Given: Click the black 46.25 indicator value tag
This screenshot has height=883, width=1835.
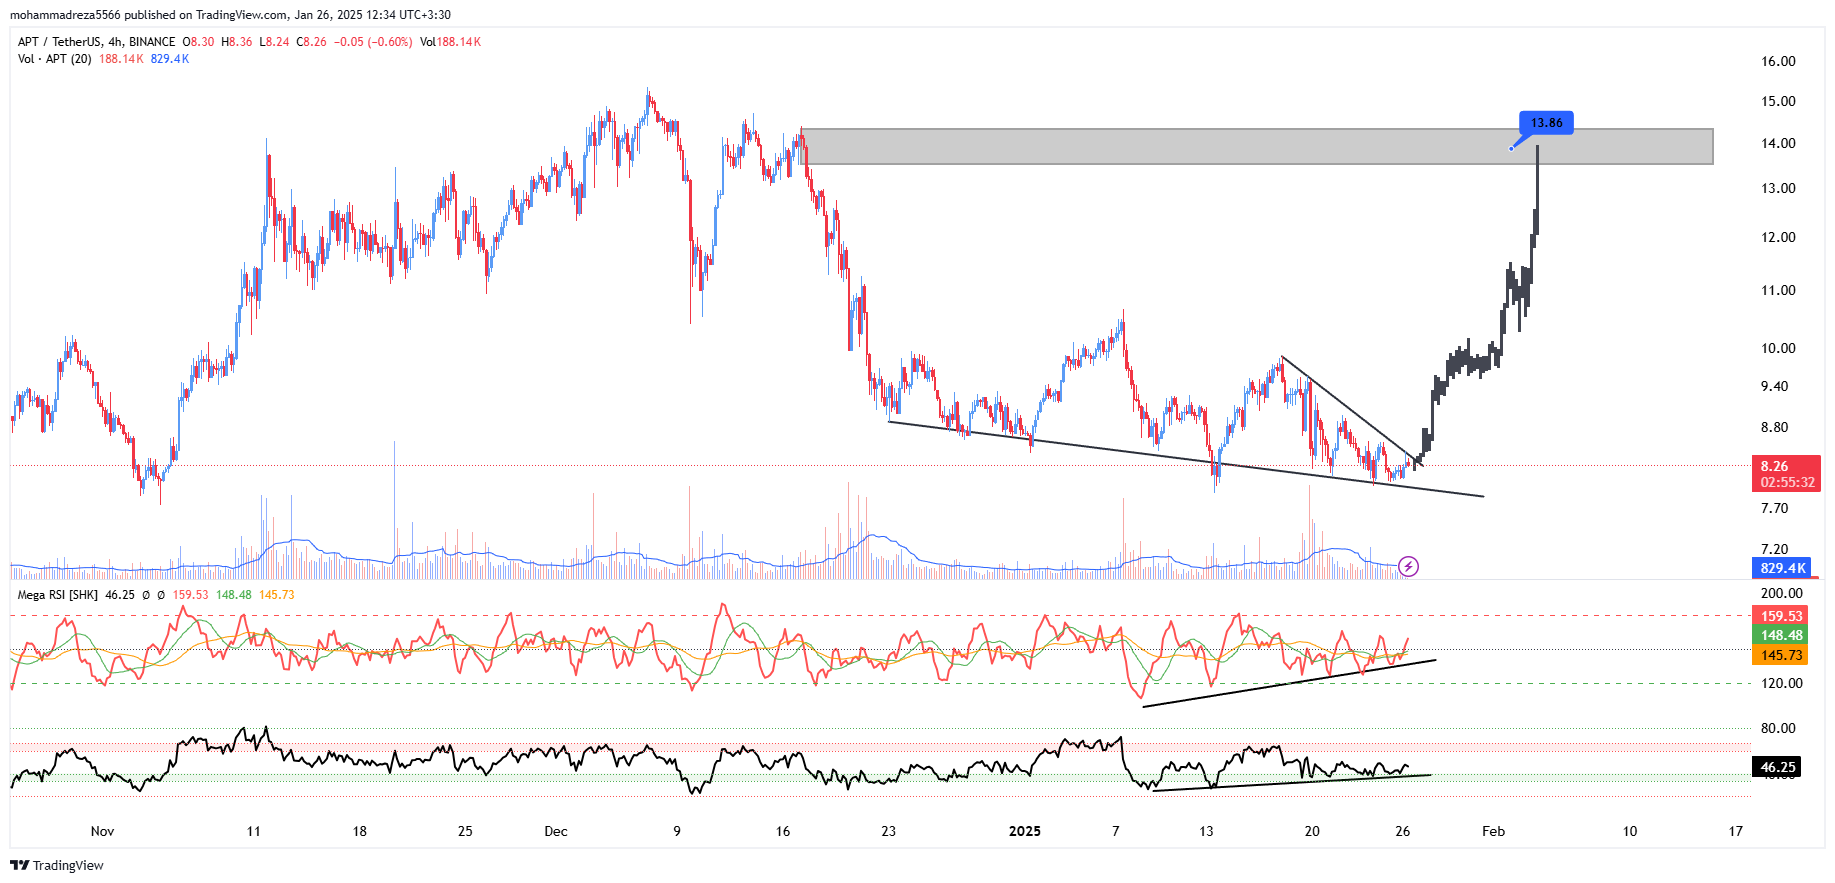Looking at the screenshot, I should (x=1777, y=767).
